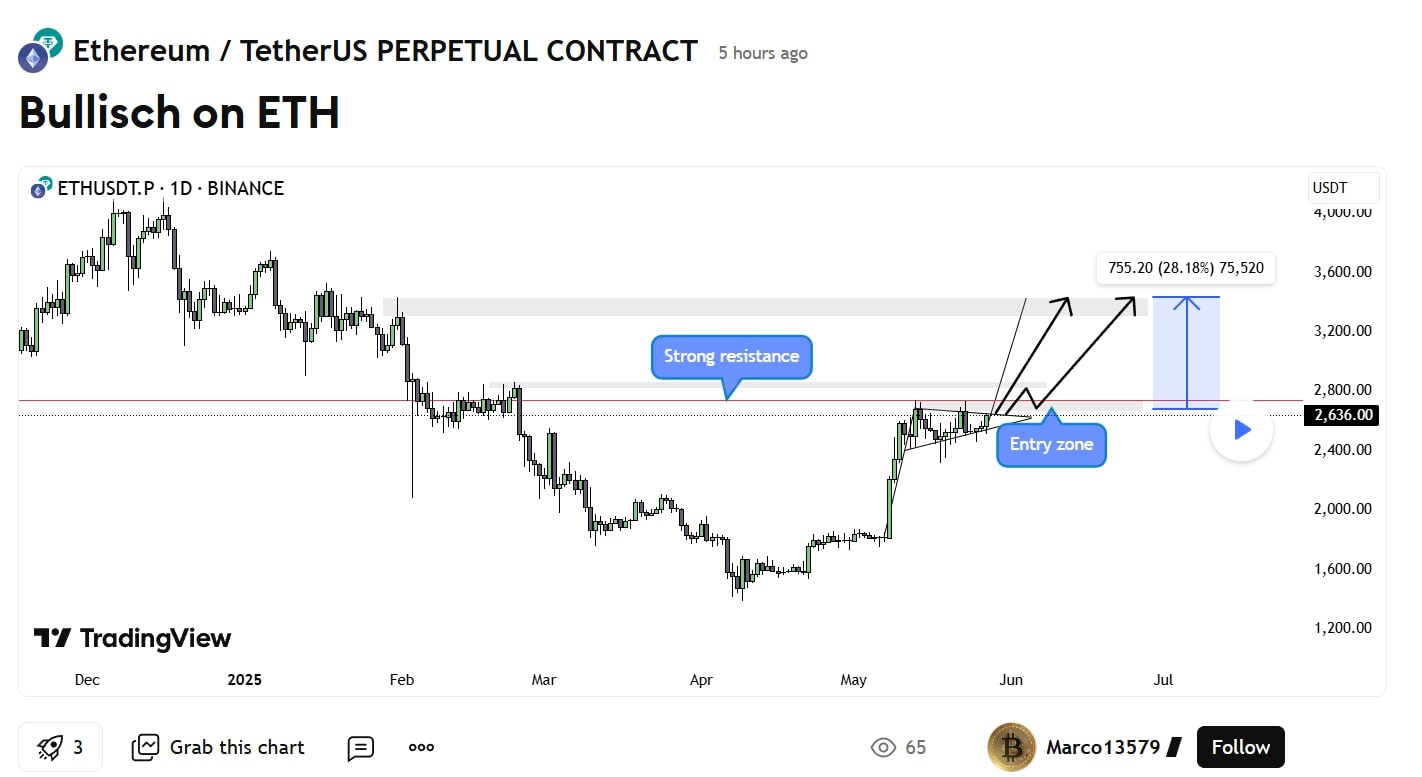
Task: Select the Entry zone callout label
Action: coord(1051,445)
